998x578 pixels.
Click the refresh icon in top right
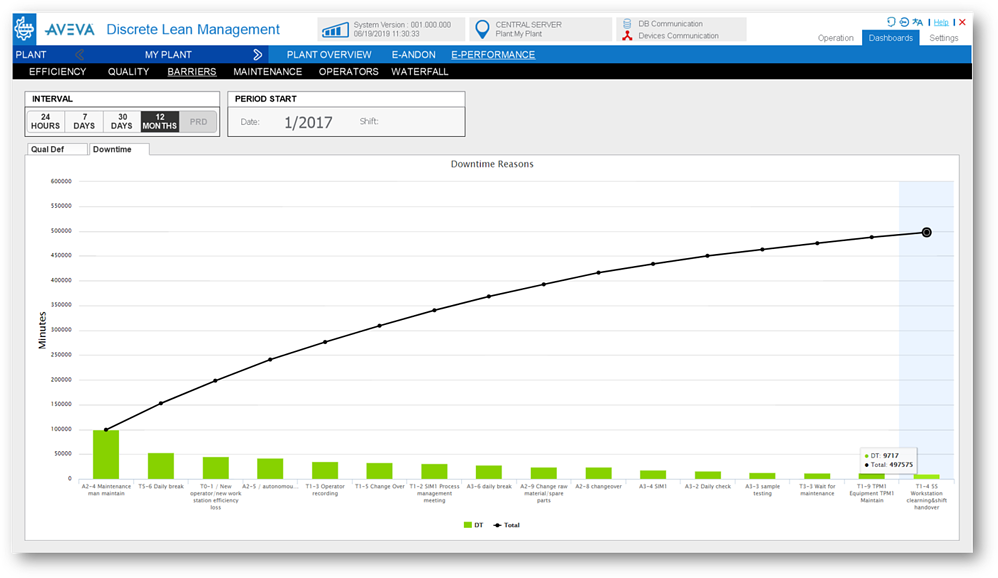(x=891, y=22)
